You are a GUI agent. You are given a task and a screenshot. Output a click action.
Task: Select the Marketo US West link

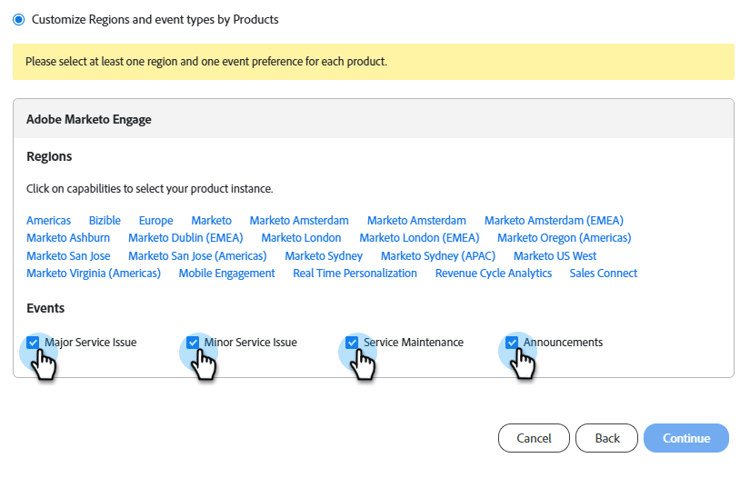tap(555, 256)
